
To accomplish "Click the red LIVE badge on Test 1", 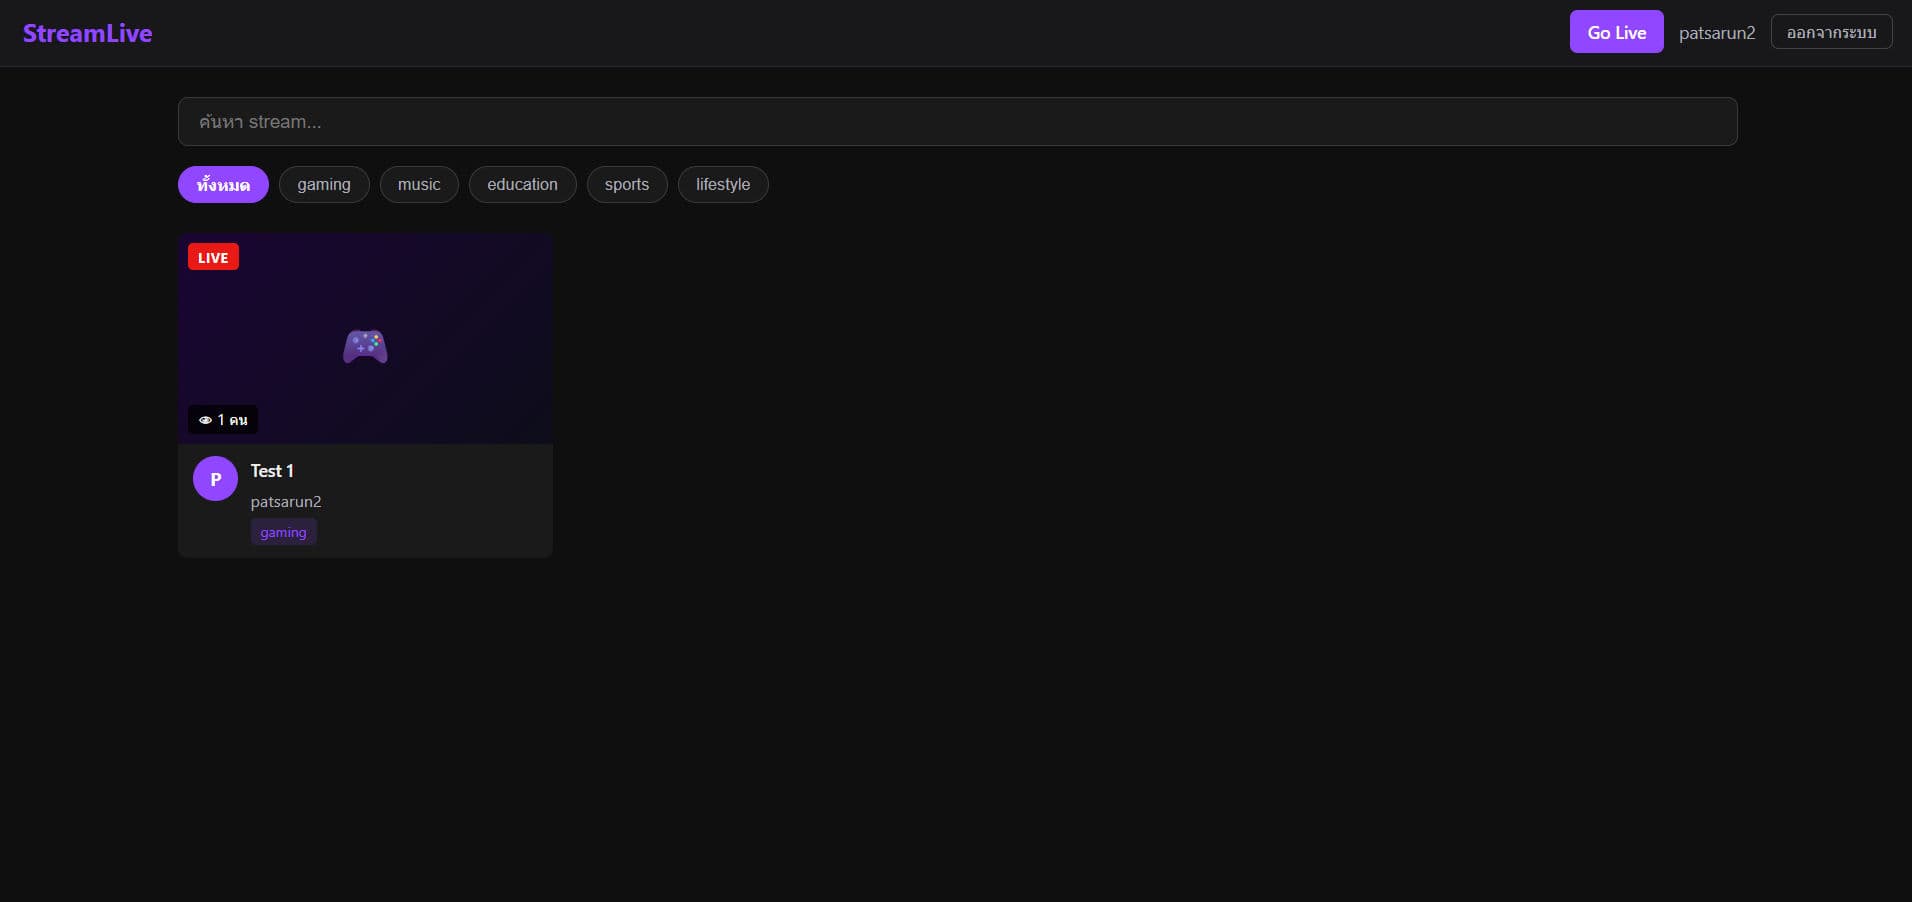I will [213, 257].
